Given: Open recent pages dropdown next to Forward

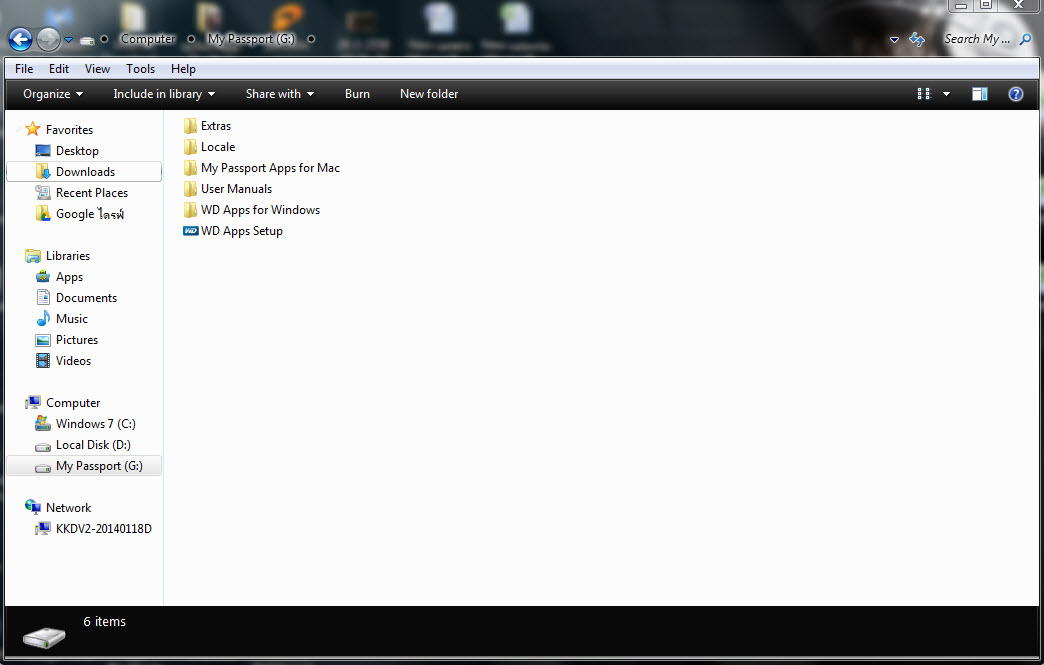Looking at the screenshot, I should click(x=69, y=40).
